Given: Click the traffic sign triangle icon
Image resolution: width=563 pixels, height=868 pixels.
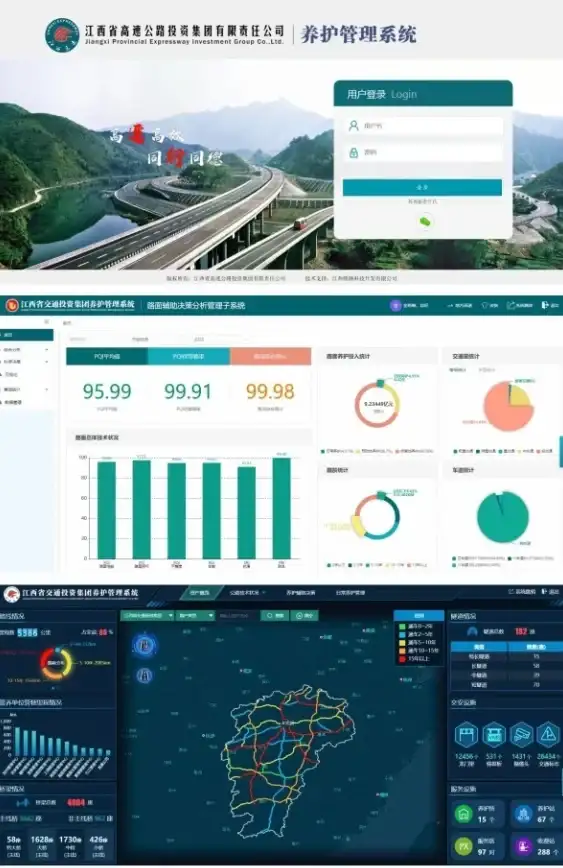Looking at the screenshot, I should pyautogui.click(x=548, y=735).
